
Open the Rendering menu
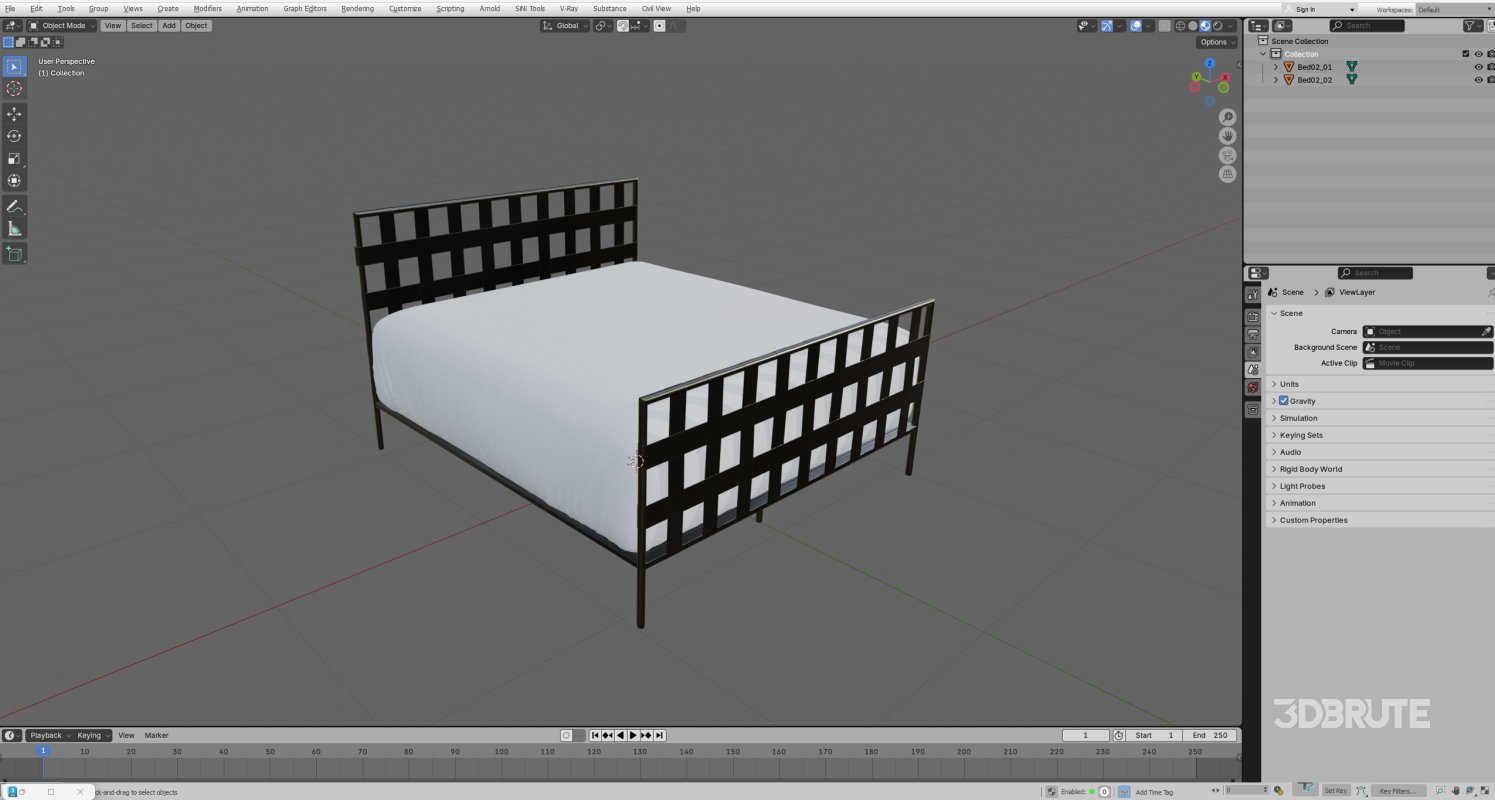tap(356, 8)
